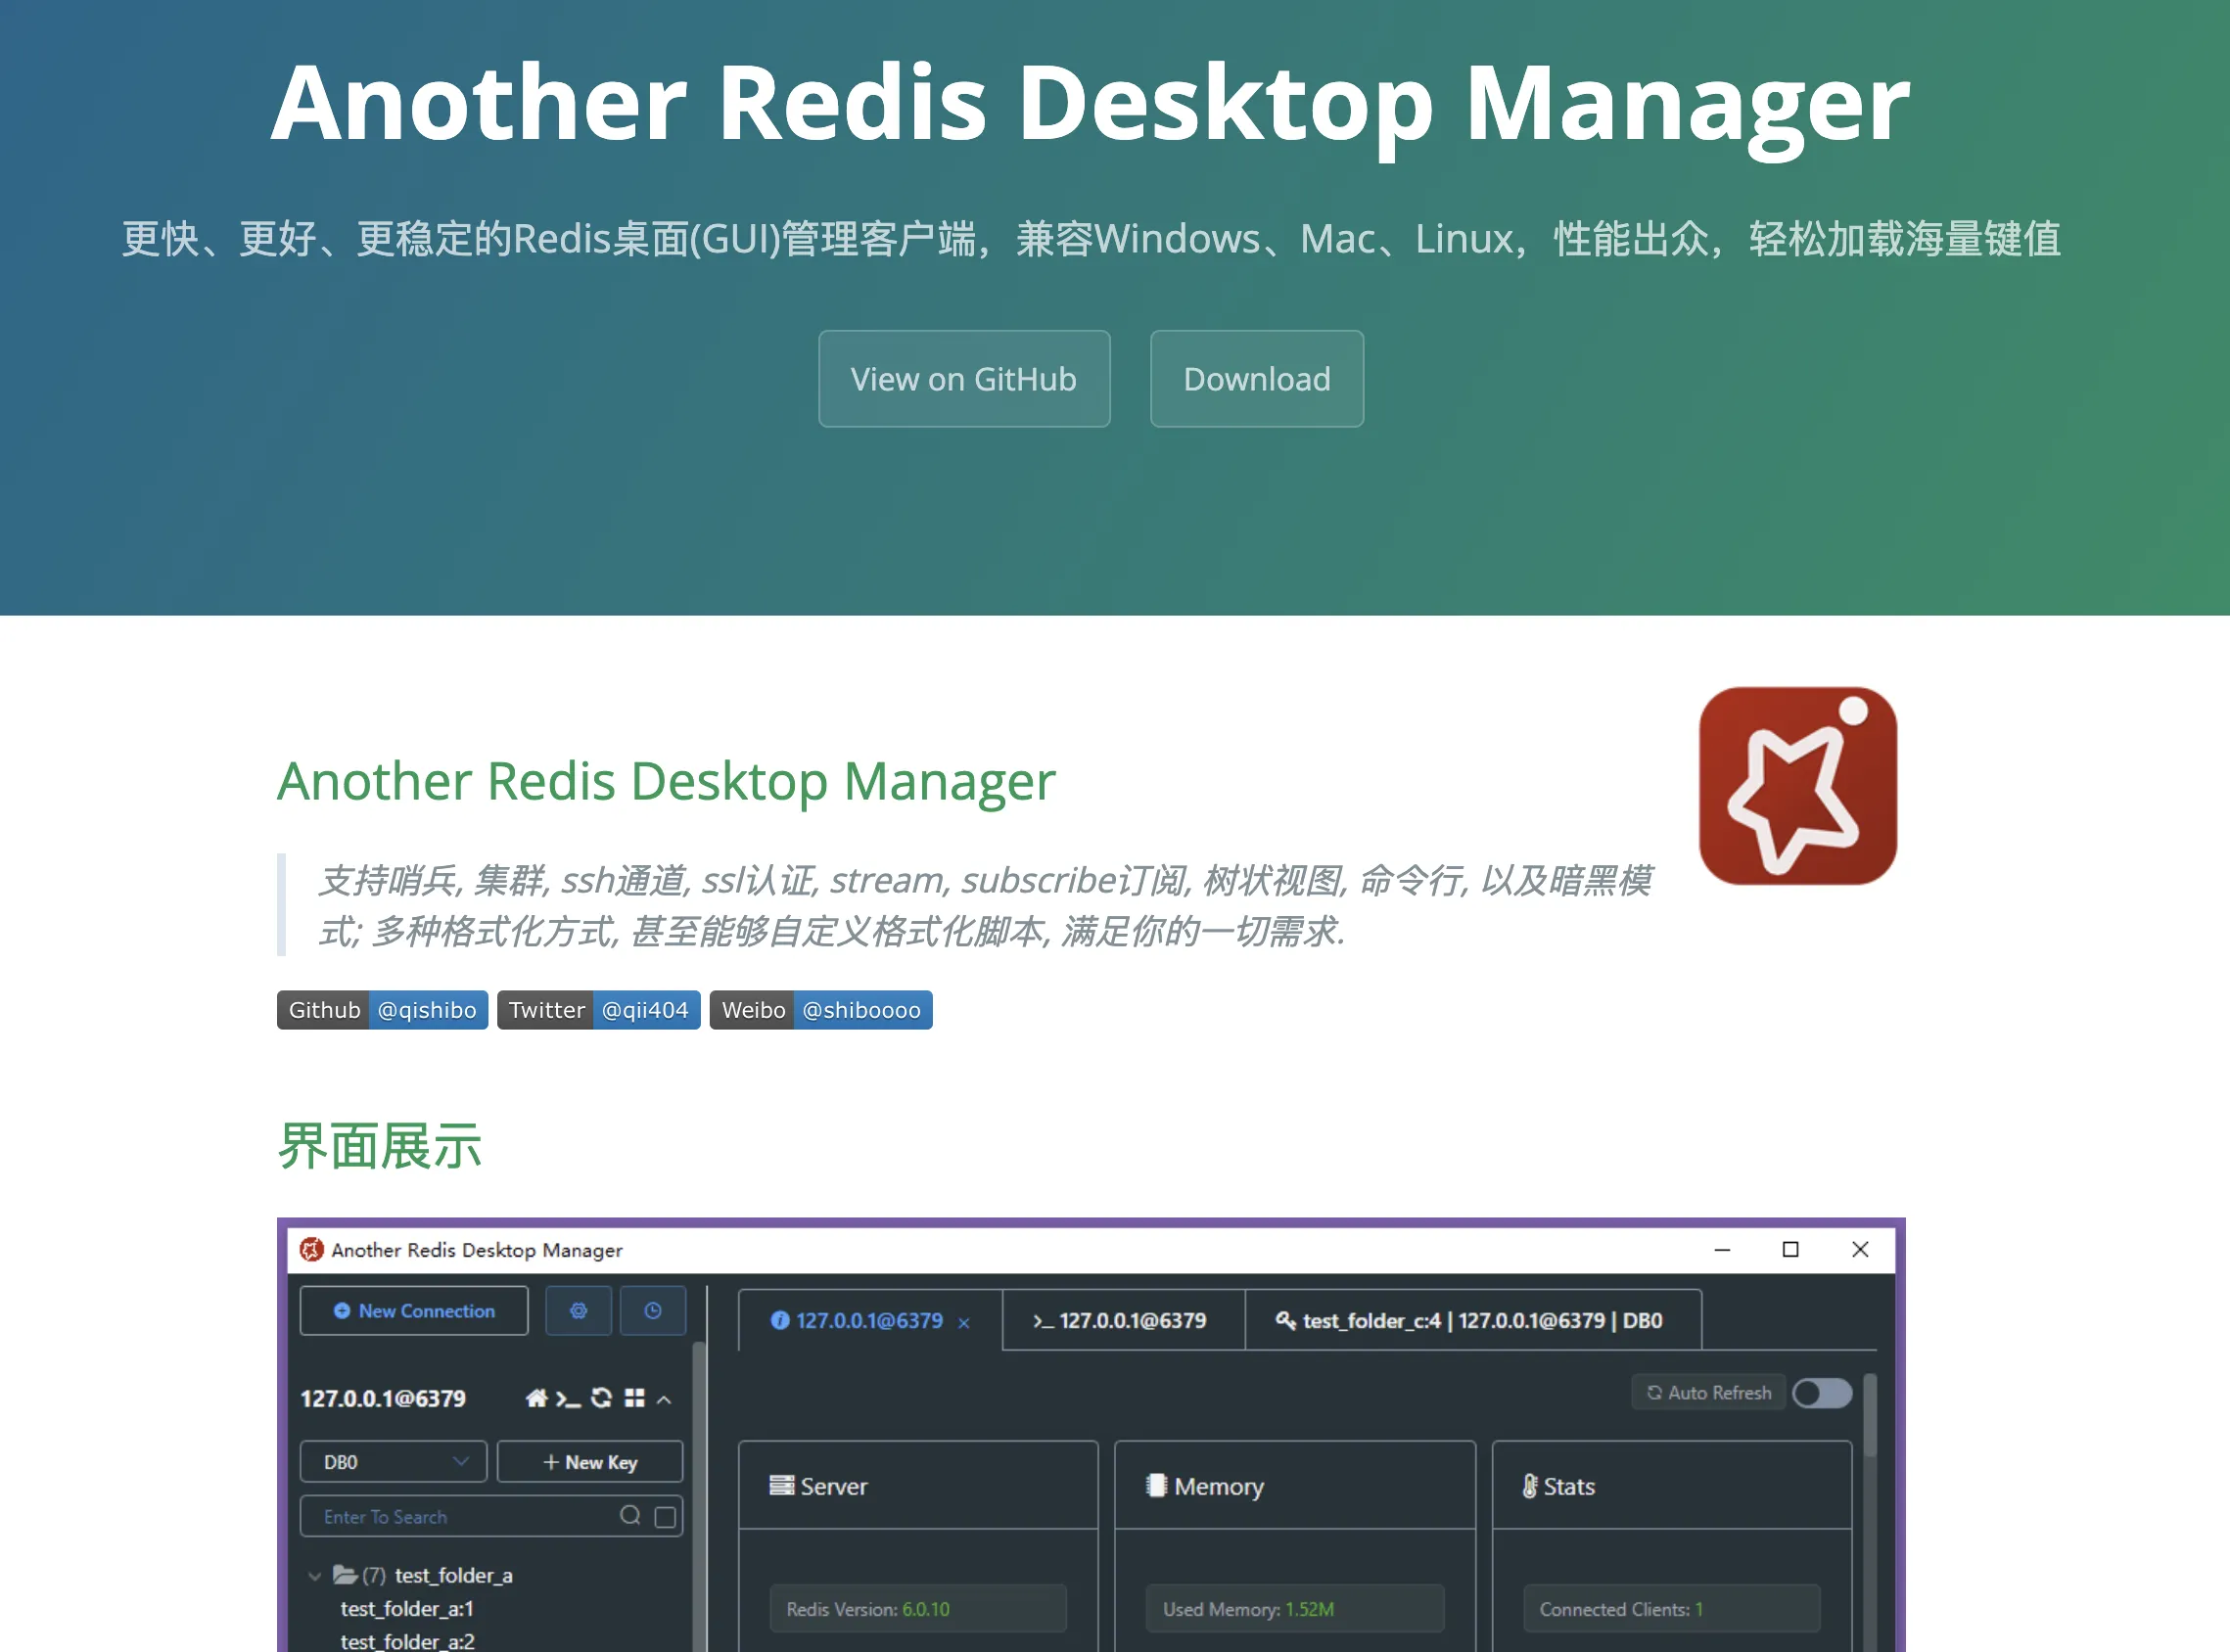The height and width of the screenshot is (1652, 2230).
Task: Click the Server panel header
Action: click(918, 1486)
